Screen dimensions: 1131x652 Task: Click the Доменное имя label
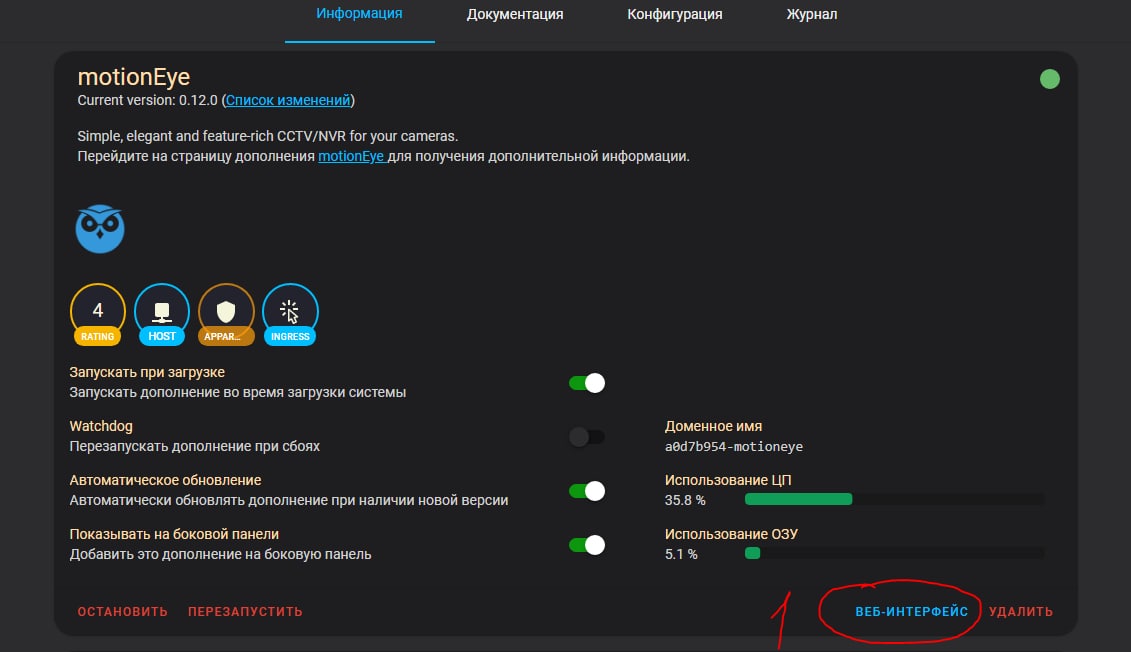(x=713, y=426)
